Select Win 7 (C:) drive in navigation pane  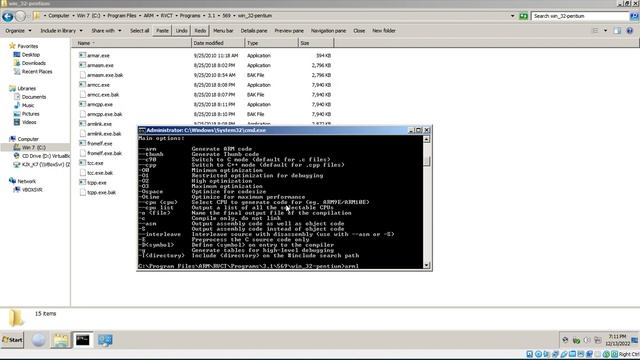pyautogui.click(x=33, y=148)
